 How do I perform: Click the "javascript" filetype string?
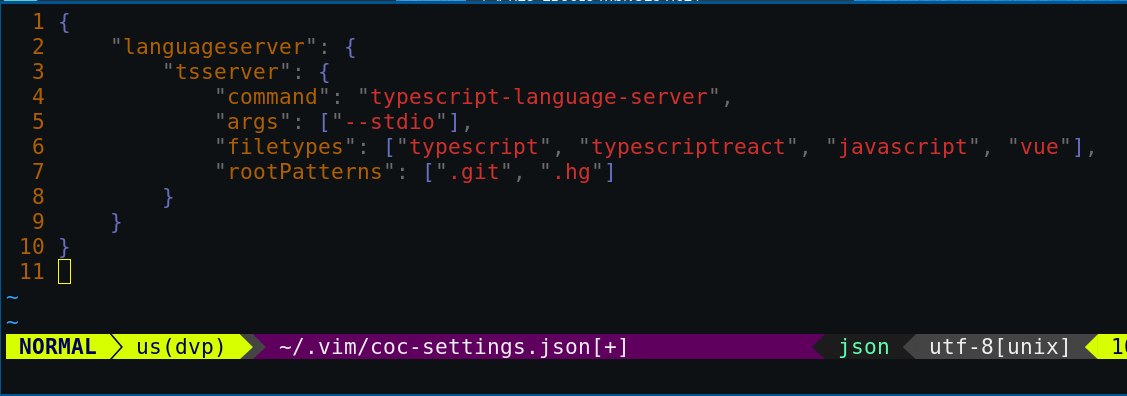903,147
